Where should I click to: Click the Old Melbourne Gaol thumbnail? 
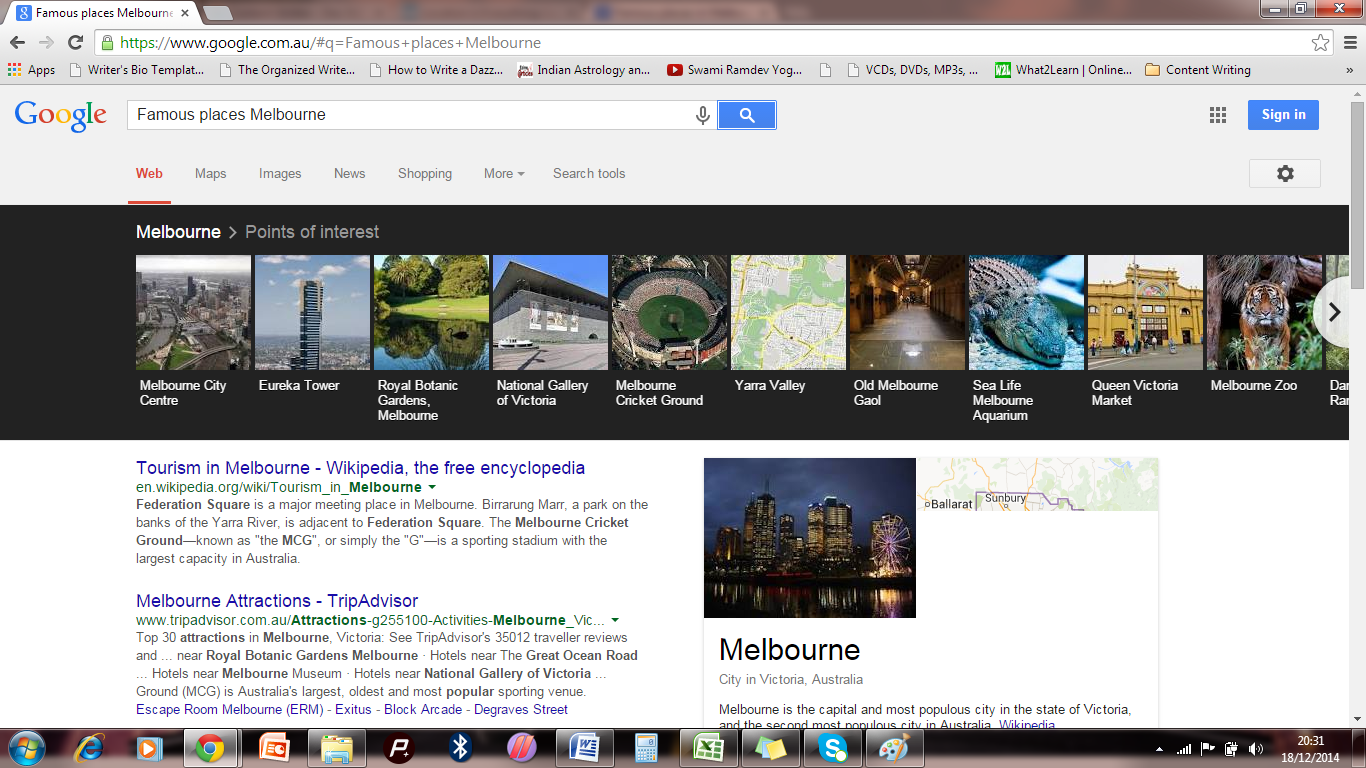(x=907, y=312)
